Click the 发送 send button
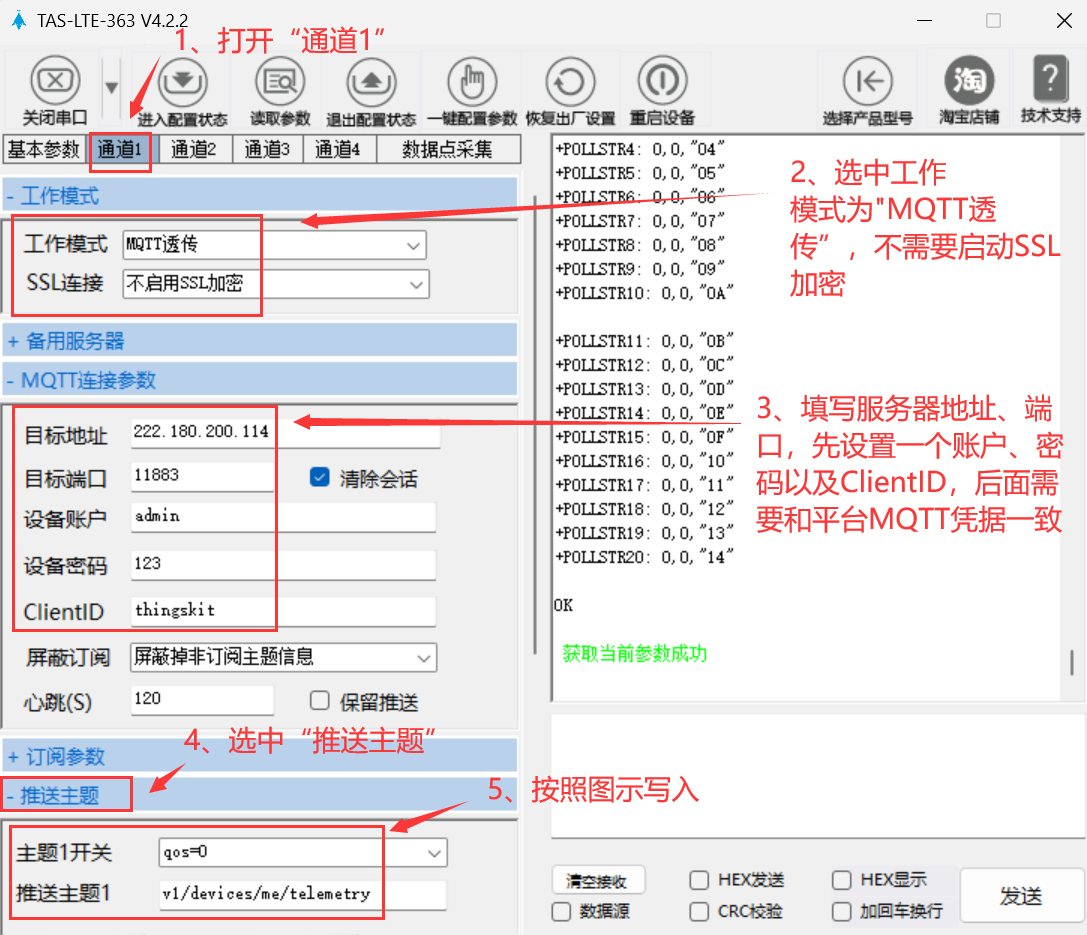The width and height of the screenshot is (1087, 935). point(1020,897)
